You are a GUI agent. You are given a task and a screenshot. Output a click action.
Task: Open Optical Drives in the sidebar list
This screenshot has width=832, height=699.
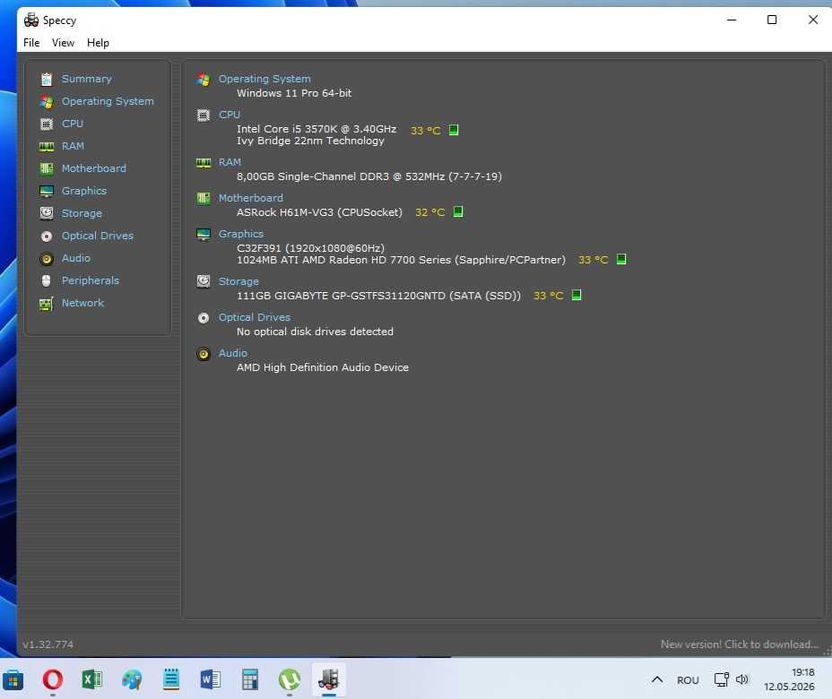coord(98,236)
